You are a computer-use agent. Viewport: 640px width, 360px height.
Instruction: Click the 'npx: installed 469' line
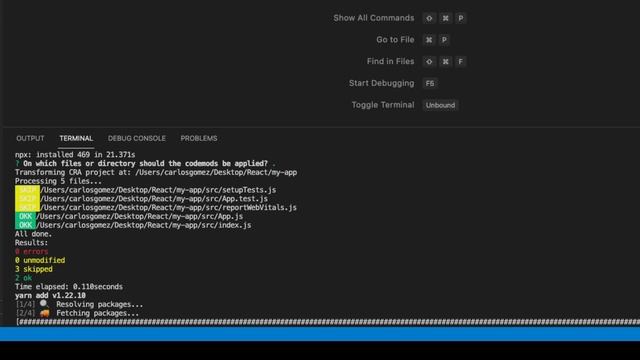click(x=75, y=155)
